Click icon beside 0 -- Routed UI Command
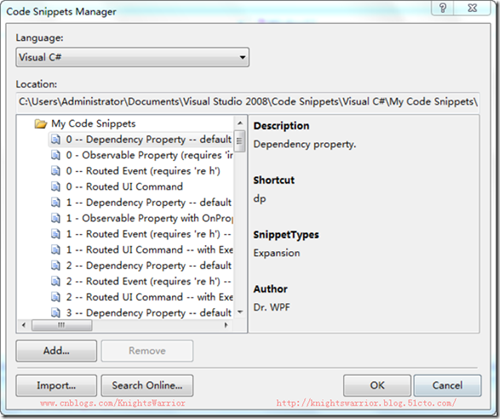500x419 pixels. 56,187
